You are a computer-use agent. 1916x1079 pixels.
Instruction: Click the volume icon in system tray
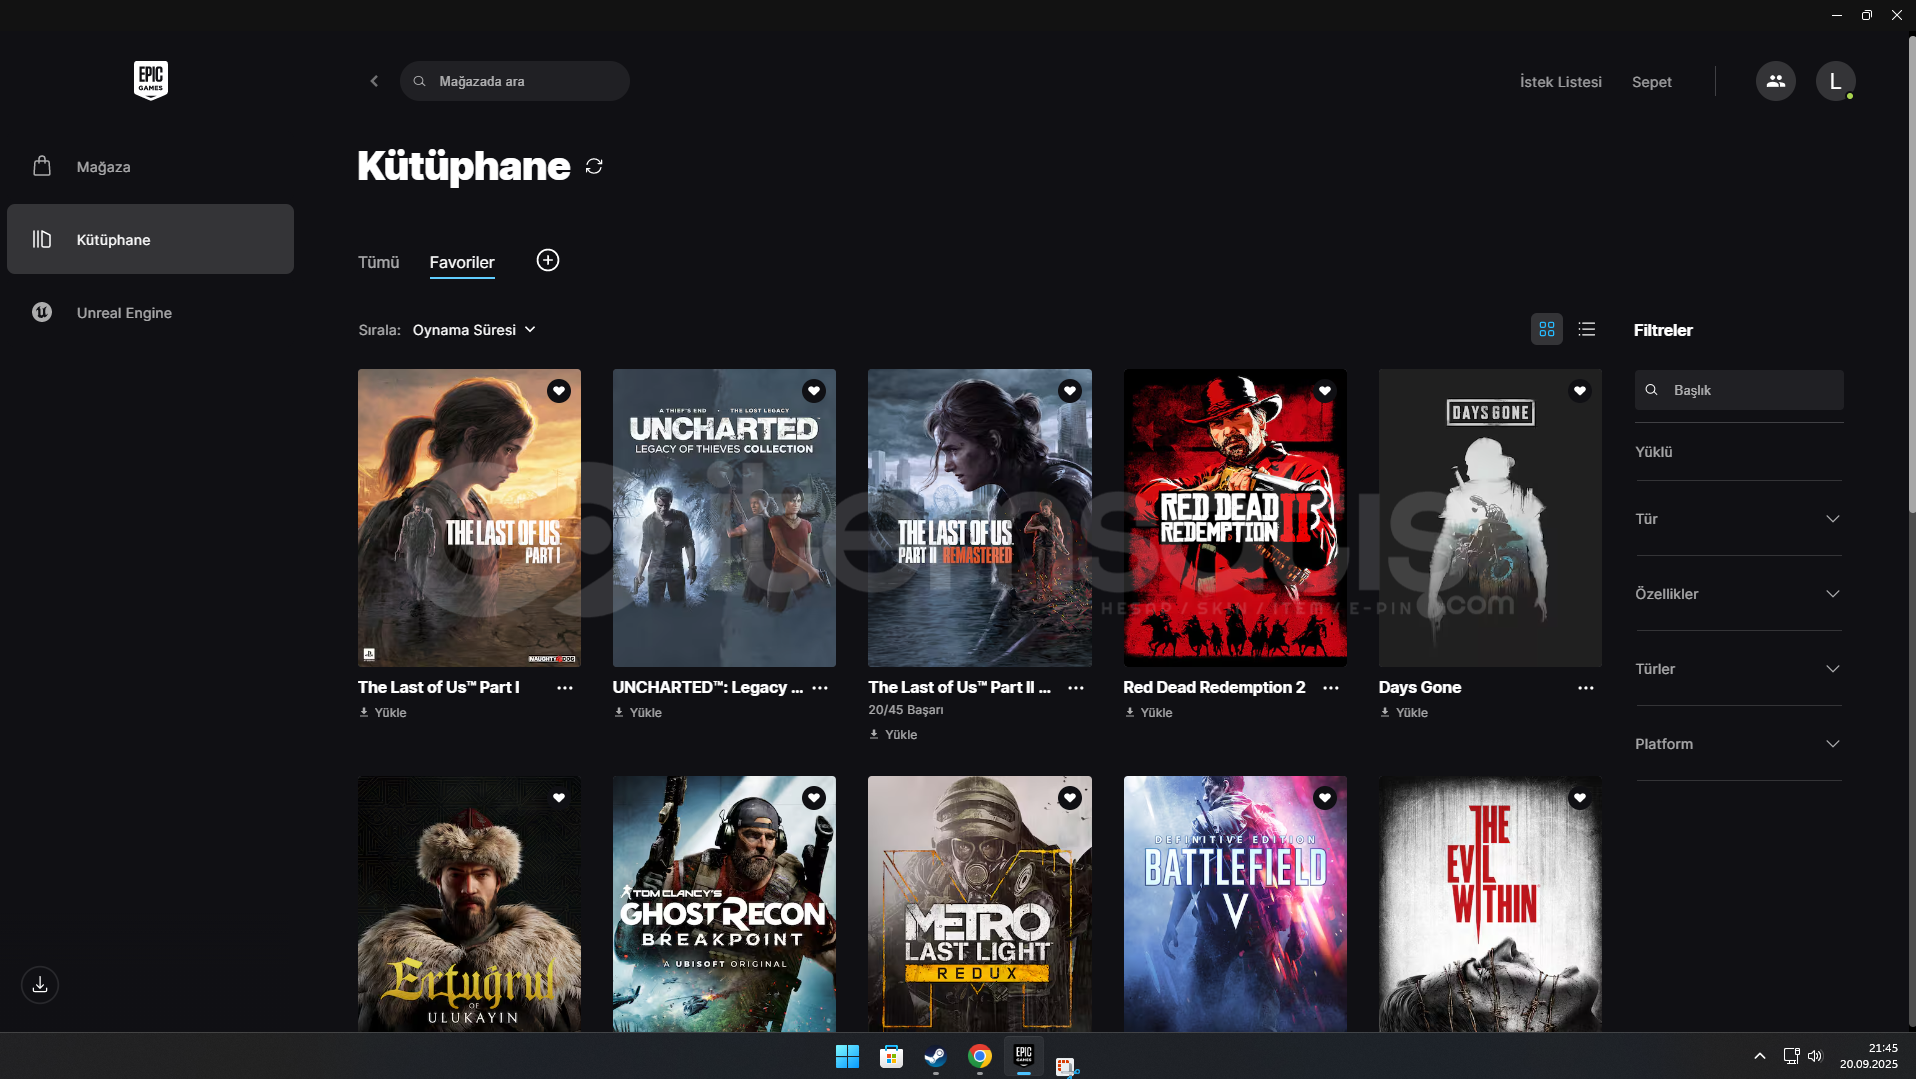click(1815, 1056)
